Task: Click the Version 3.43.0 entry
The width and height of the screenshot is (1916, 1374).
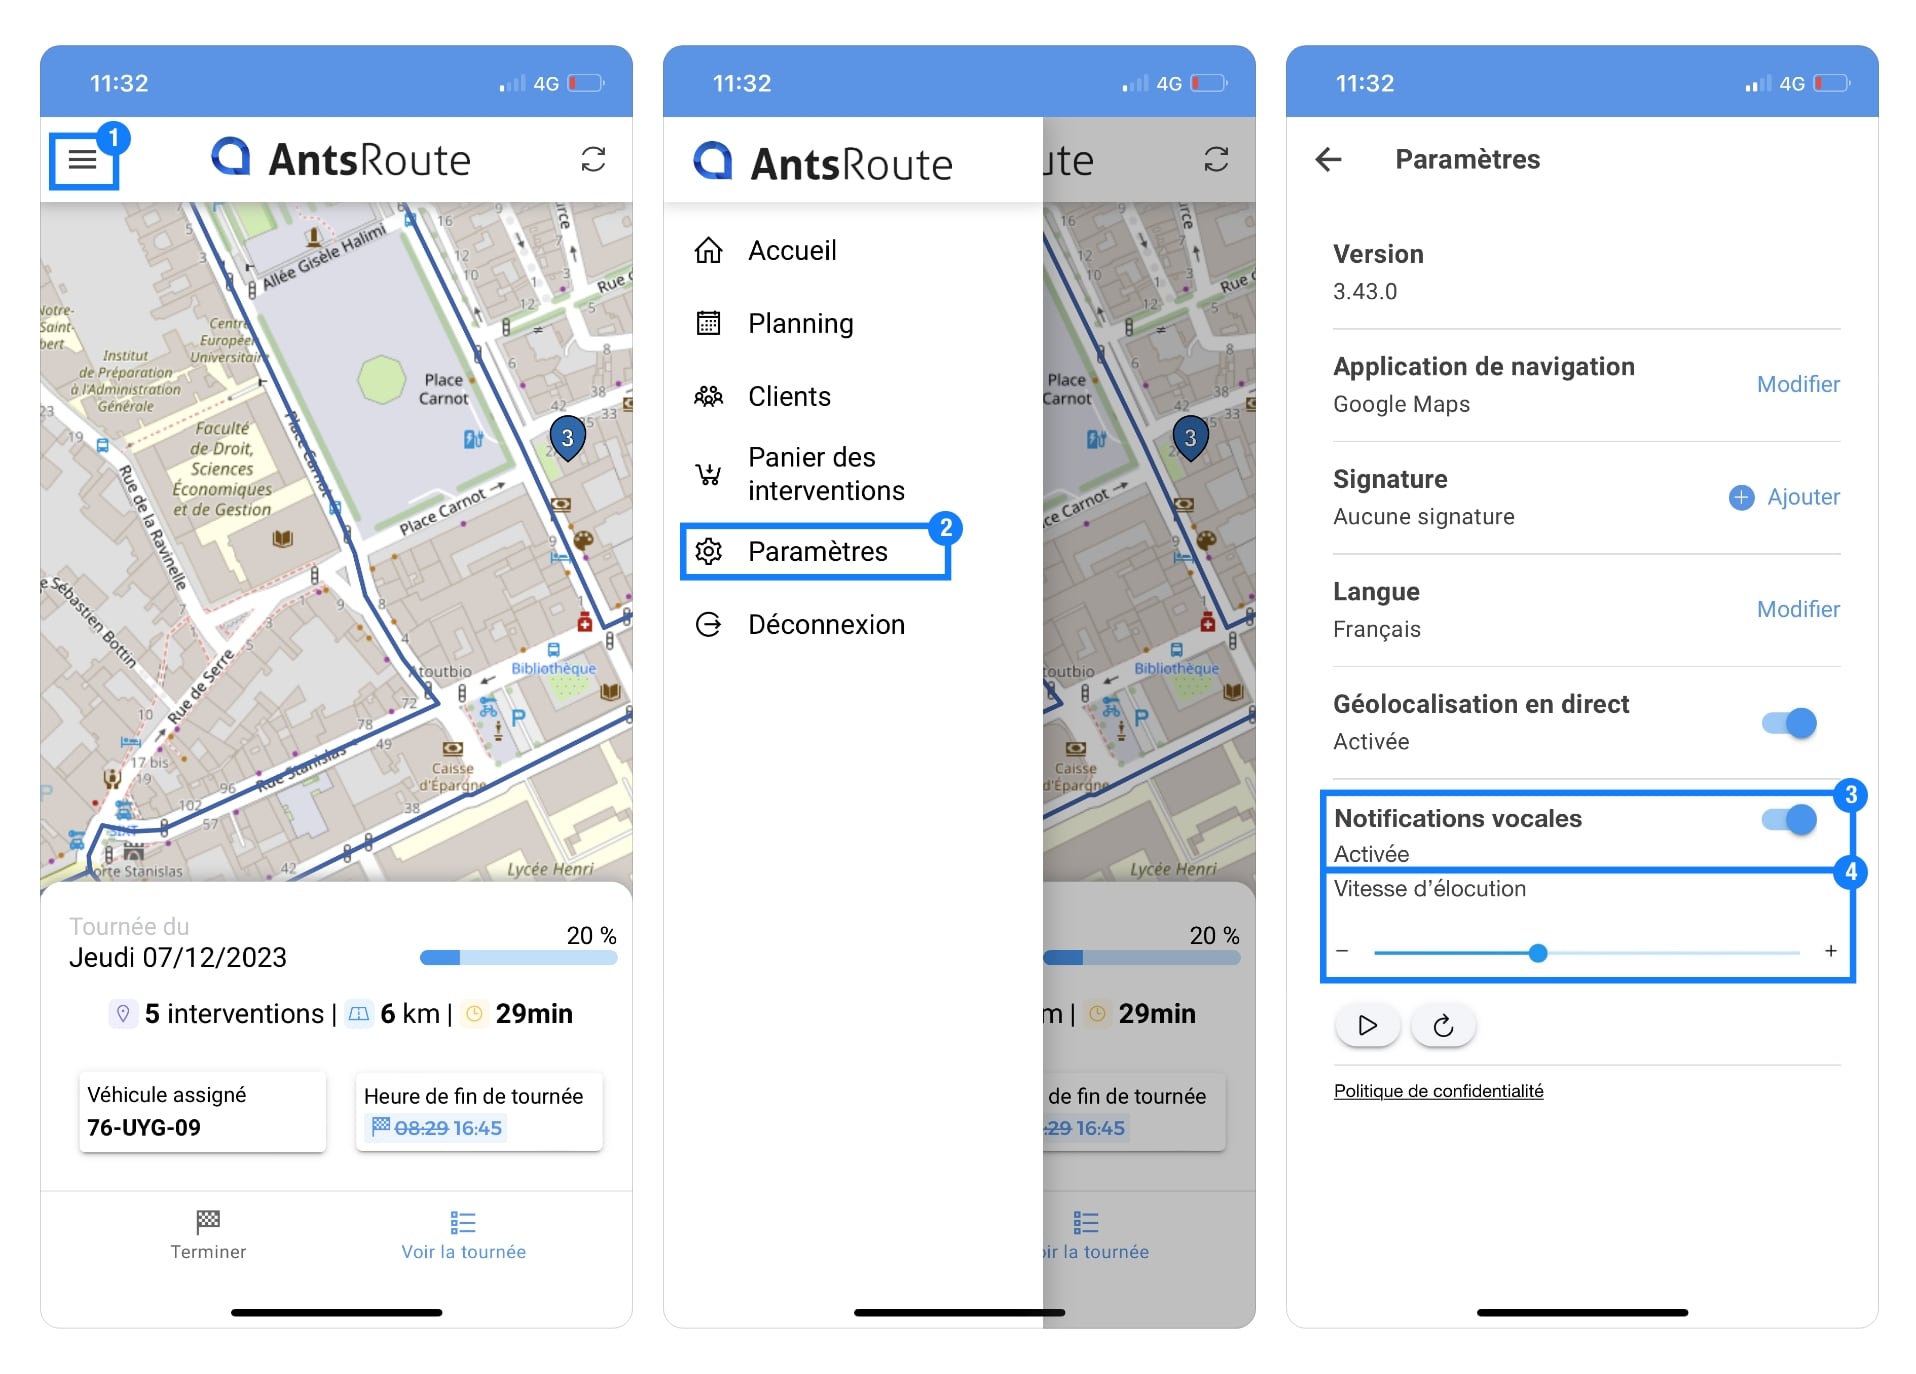Action: [x=1586, y=272]
